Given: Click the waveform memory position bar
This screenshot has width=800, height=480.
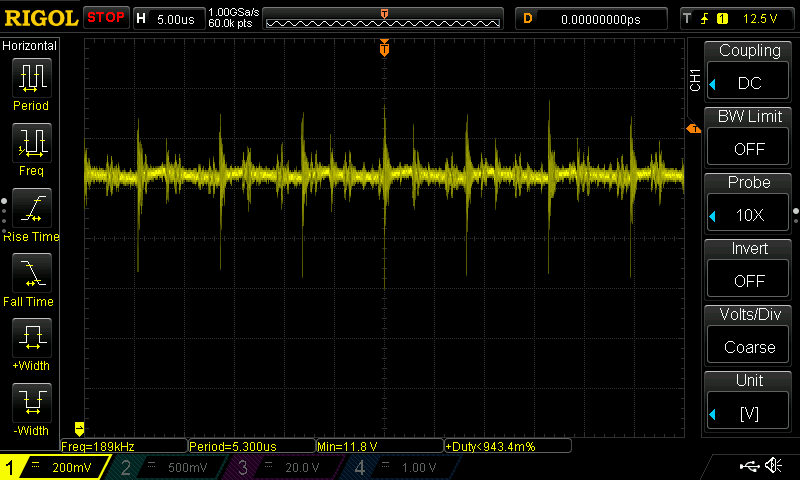Looking at the screenshot, I should point(385,19).
